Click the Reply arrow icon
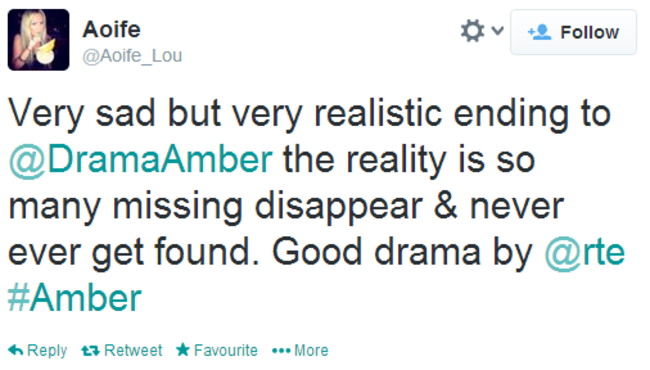Screen dimensions: 650x370 pos(16,351)
